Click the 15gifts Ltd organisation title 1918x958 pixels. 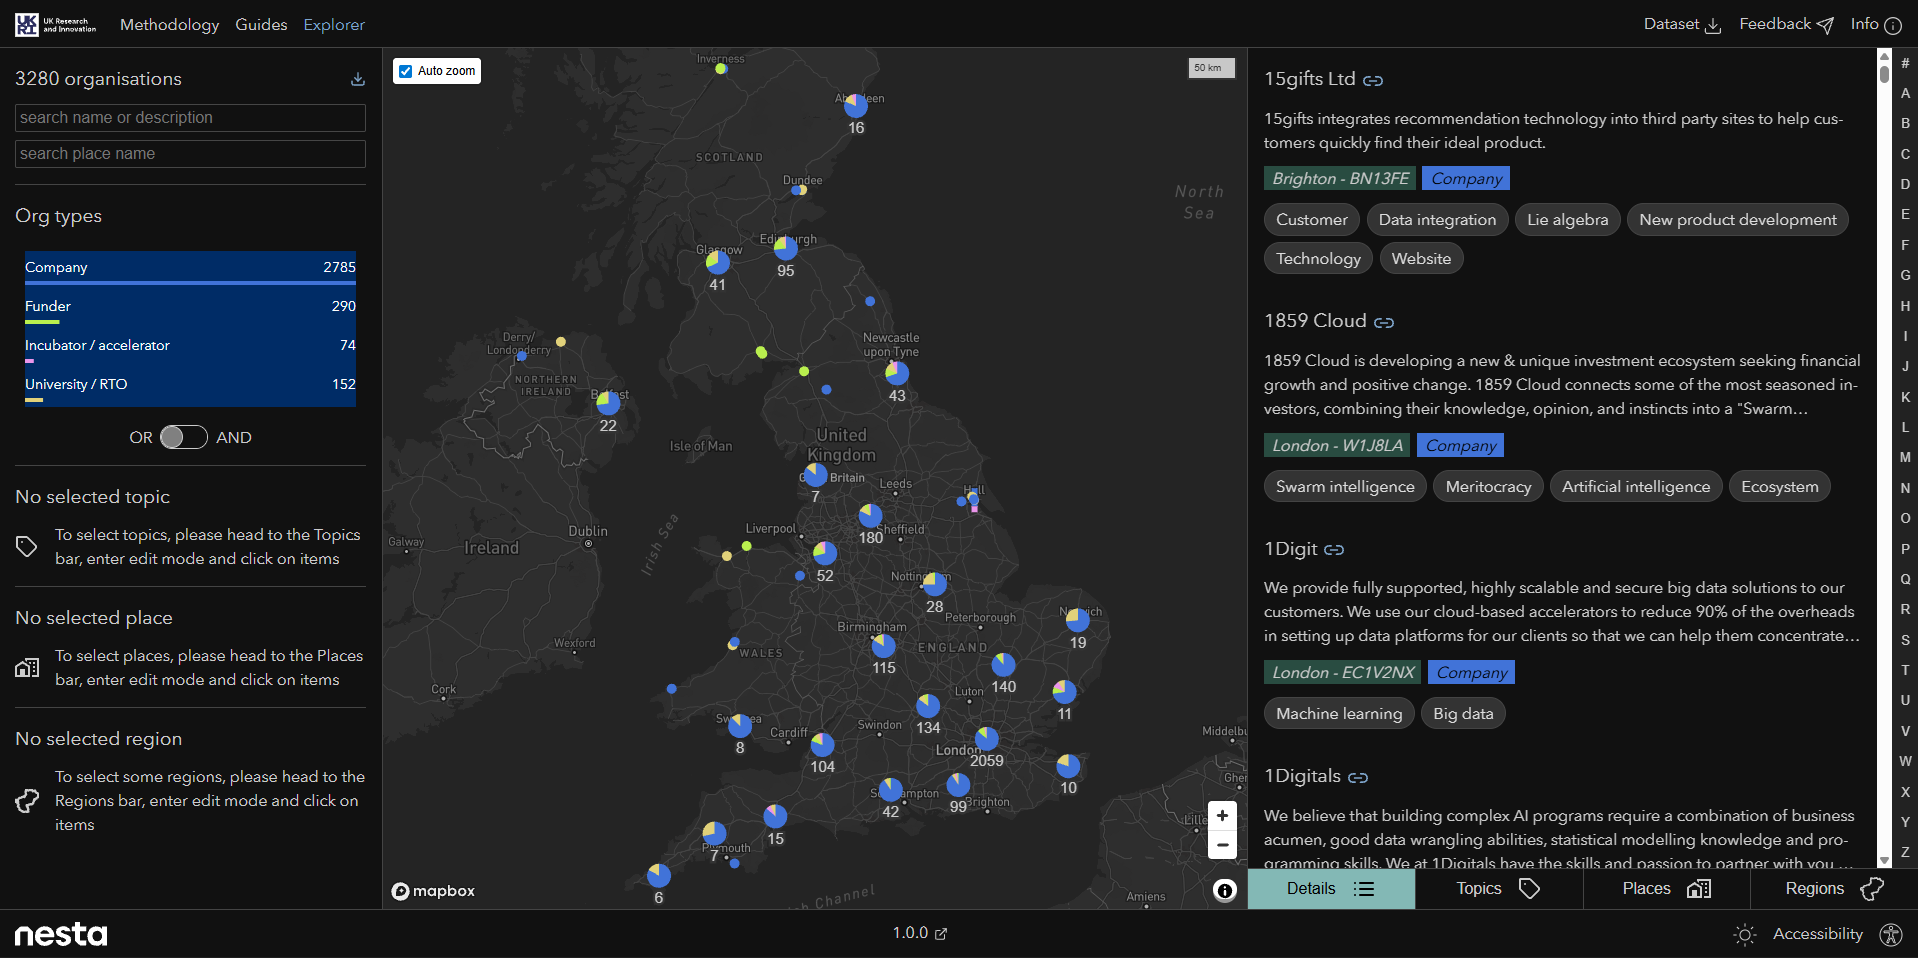pos(1309,79)
